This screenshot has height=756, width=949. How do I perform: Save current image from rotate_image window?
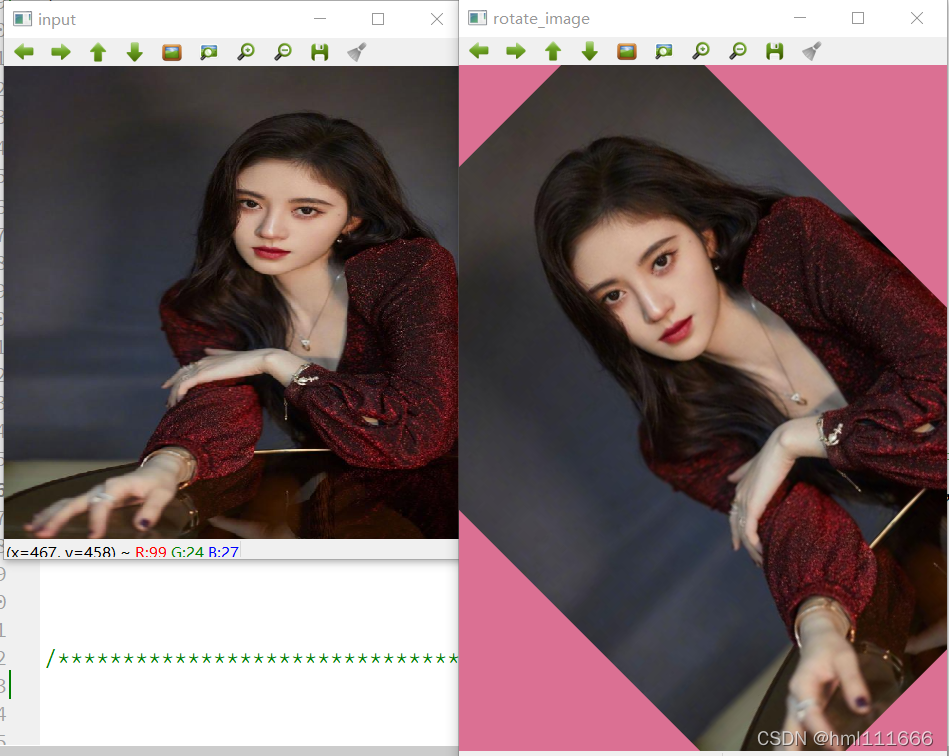[775, 51]
